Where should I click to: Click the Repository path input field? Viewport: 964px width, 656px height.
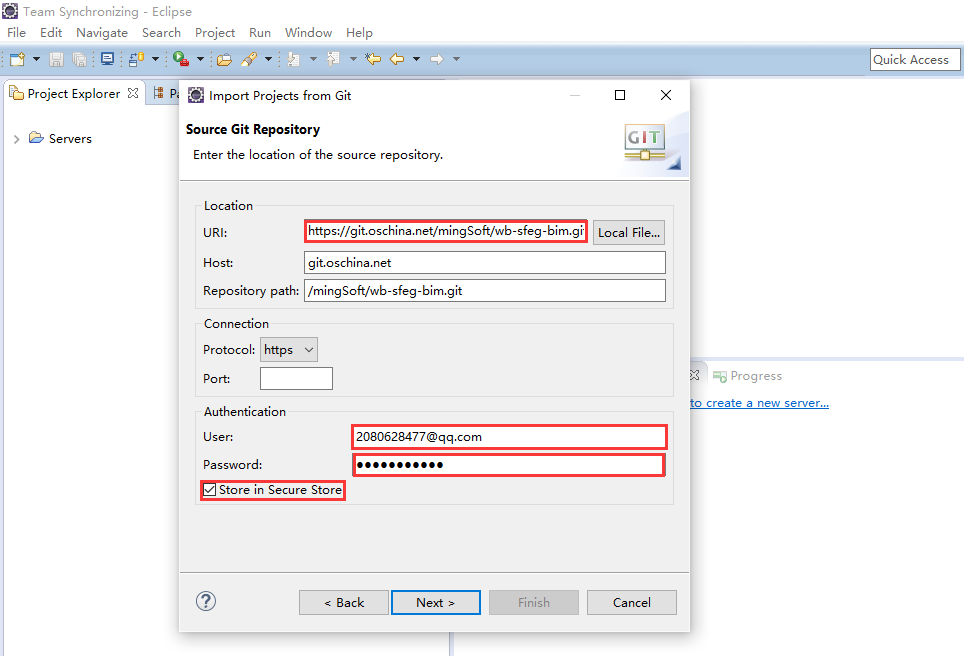[484, 291]
